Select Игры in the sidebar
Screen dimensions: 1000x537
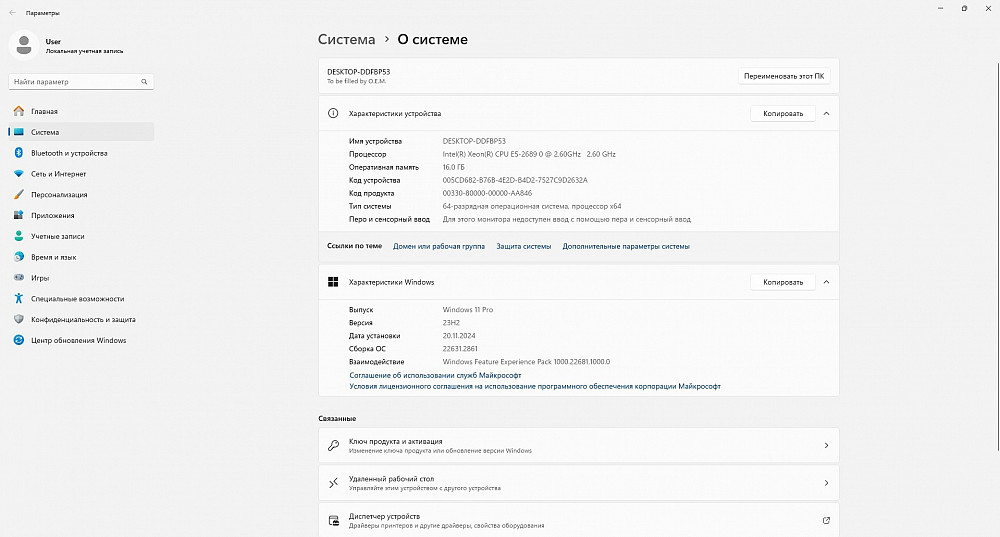(x=81, y=277)
